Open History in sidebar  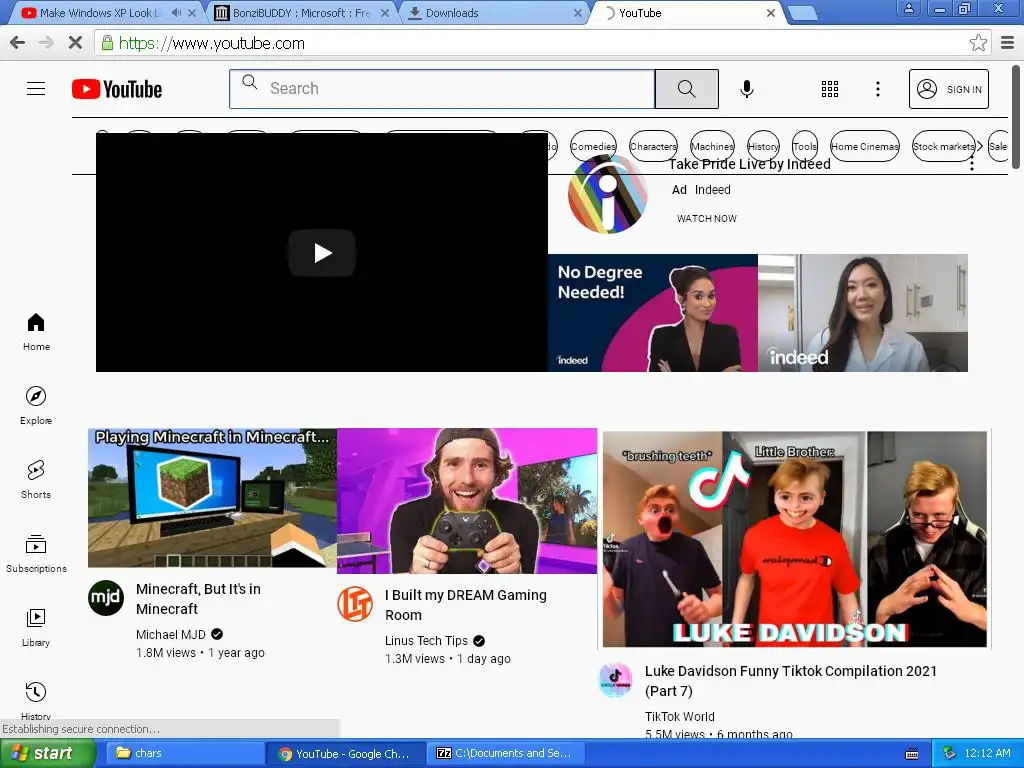36,701
